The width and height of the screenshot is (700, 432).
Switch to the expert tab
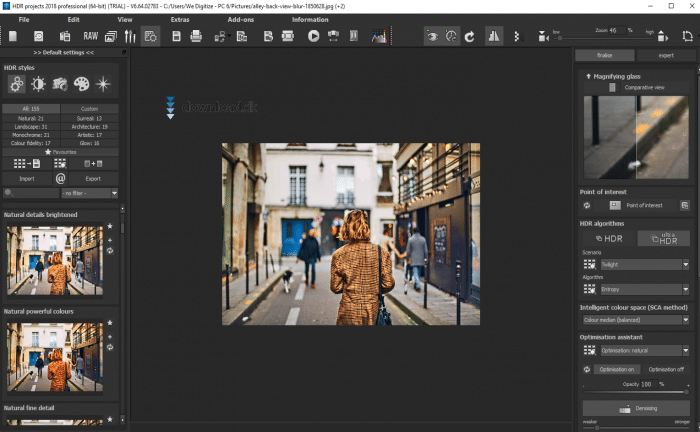pos(666,55)
